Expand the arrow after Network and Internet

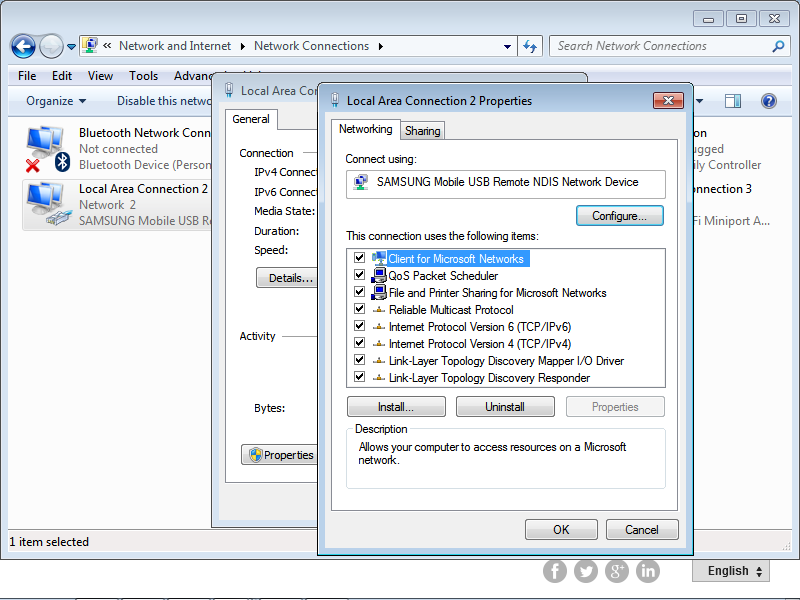click(243, 46)
